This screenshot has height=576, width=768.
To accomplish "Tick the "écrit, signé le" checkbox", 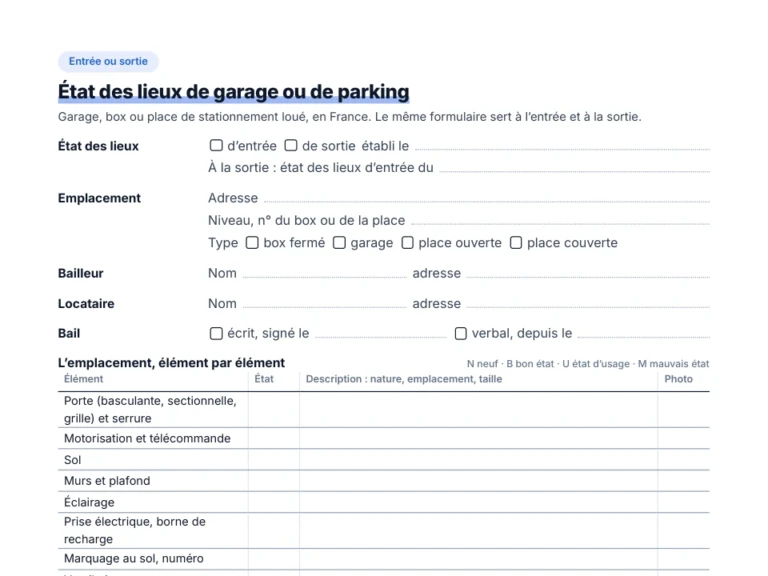I will click(x=216, y=333).
